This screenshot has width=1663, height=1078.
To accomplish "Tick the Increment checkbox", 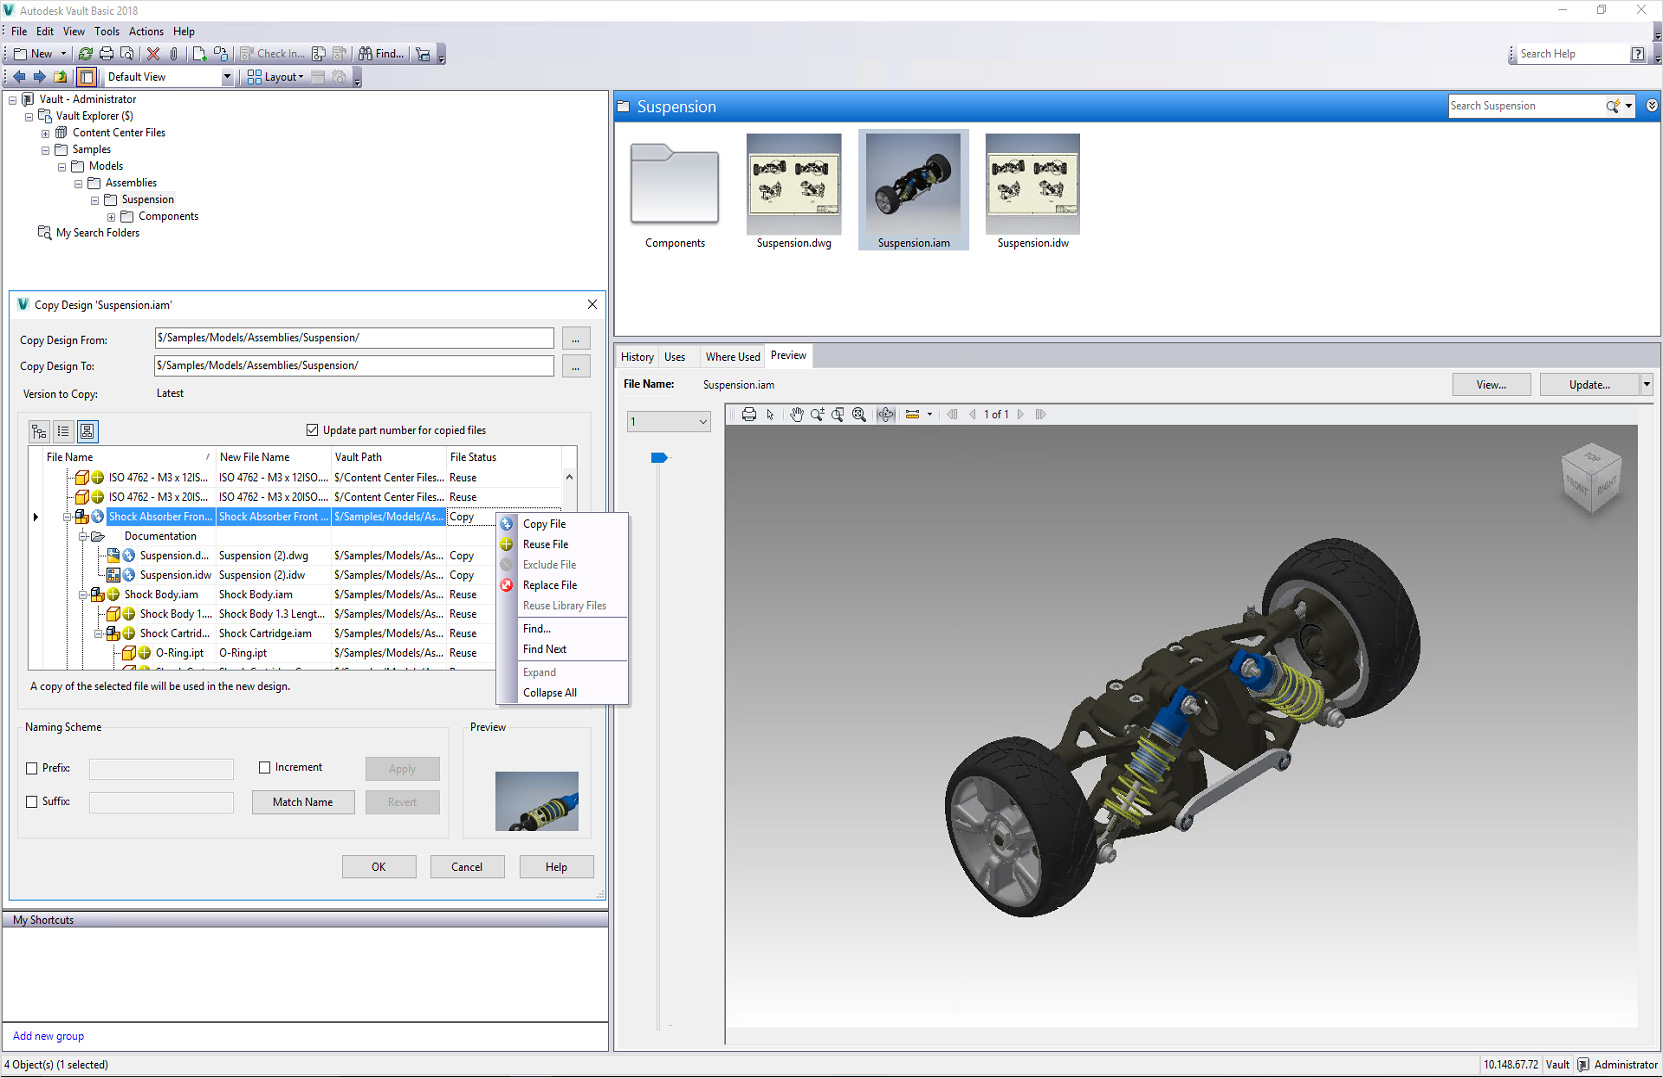I will [265, 768].
